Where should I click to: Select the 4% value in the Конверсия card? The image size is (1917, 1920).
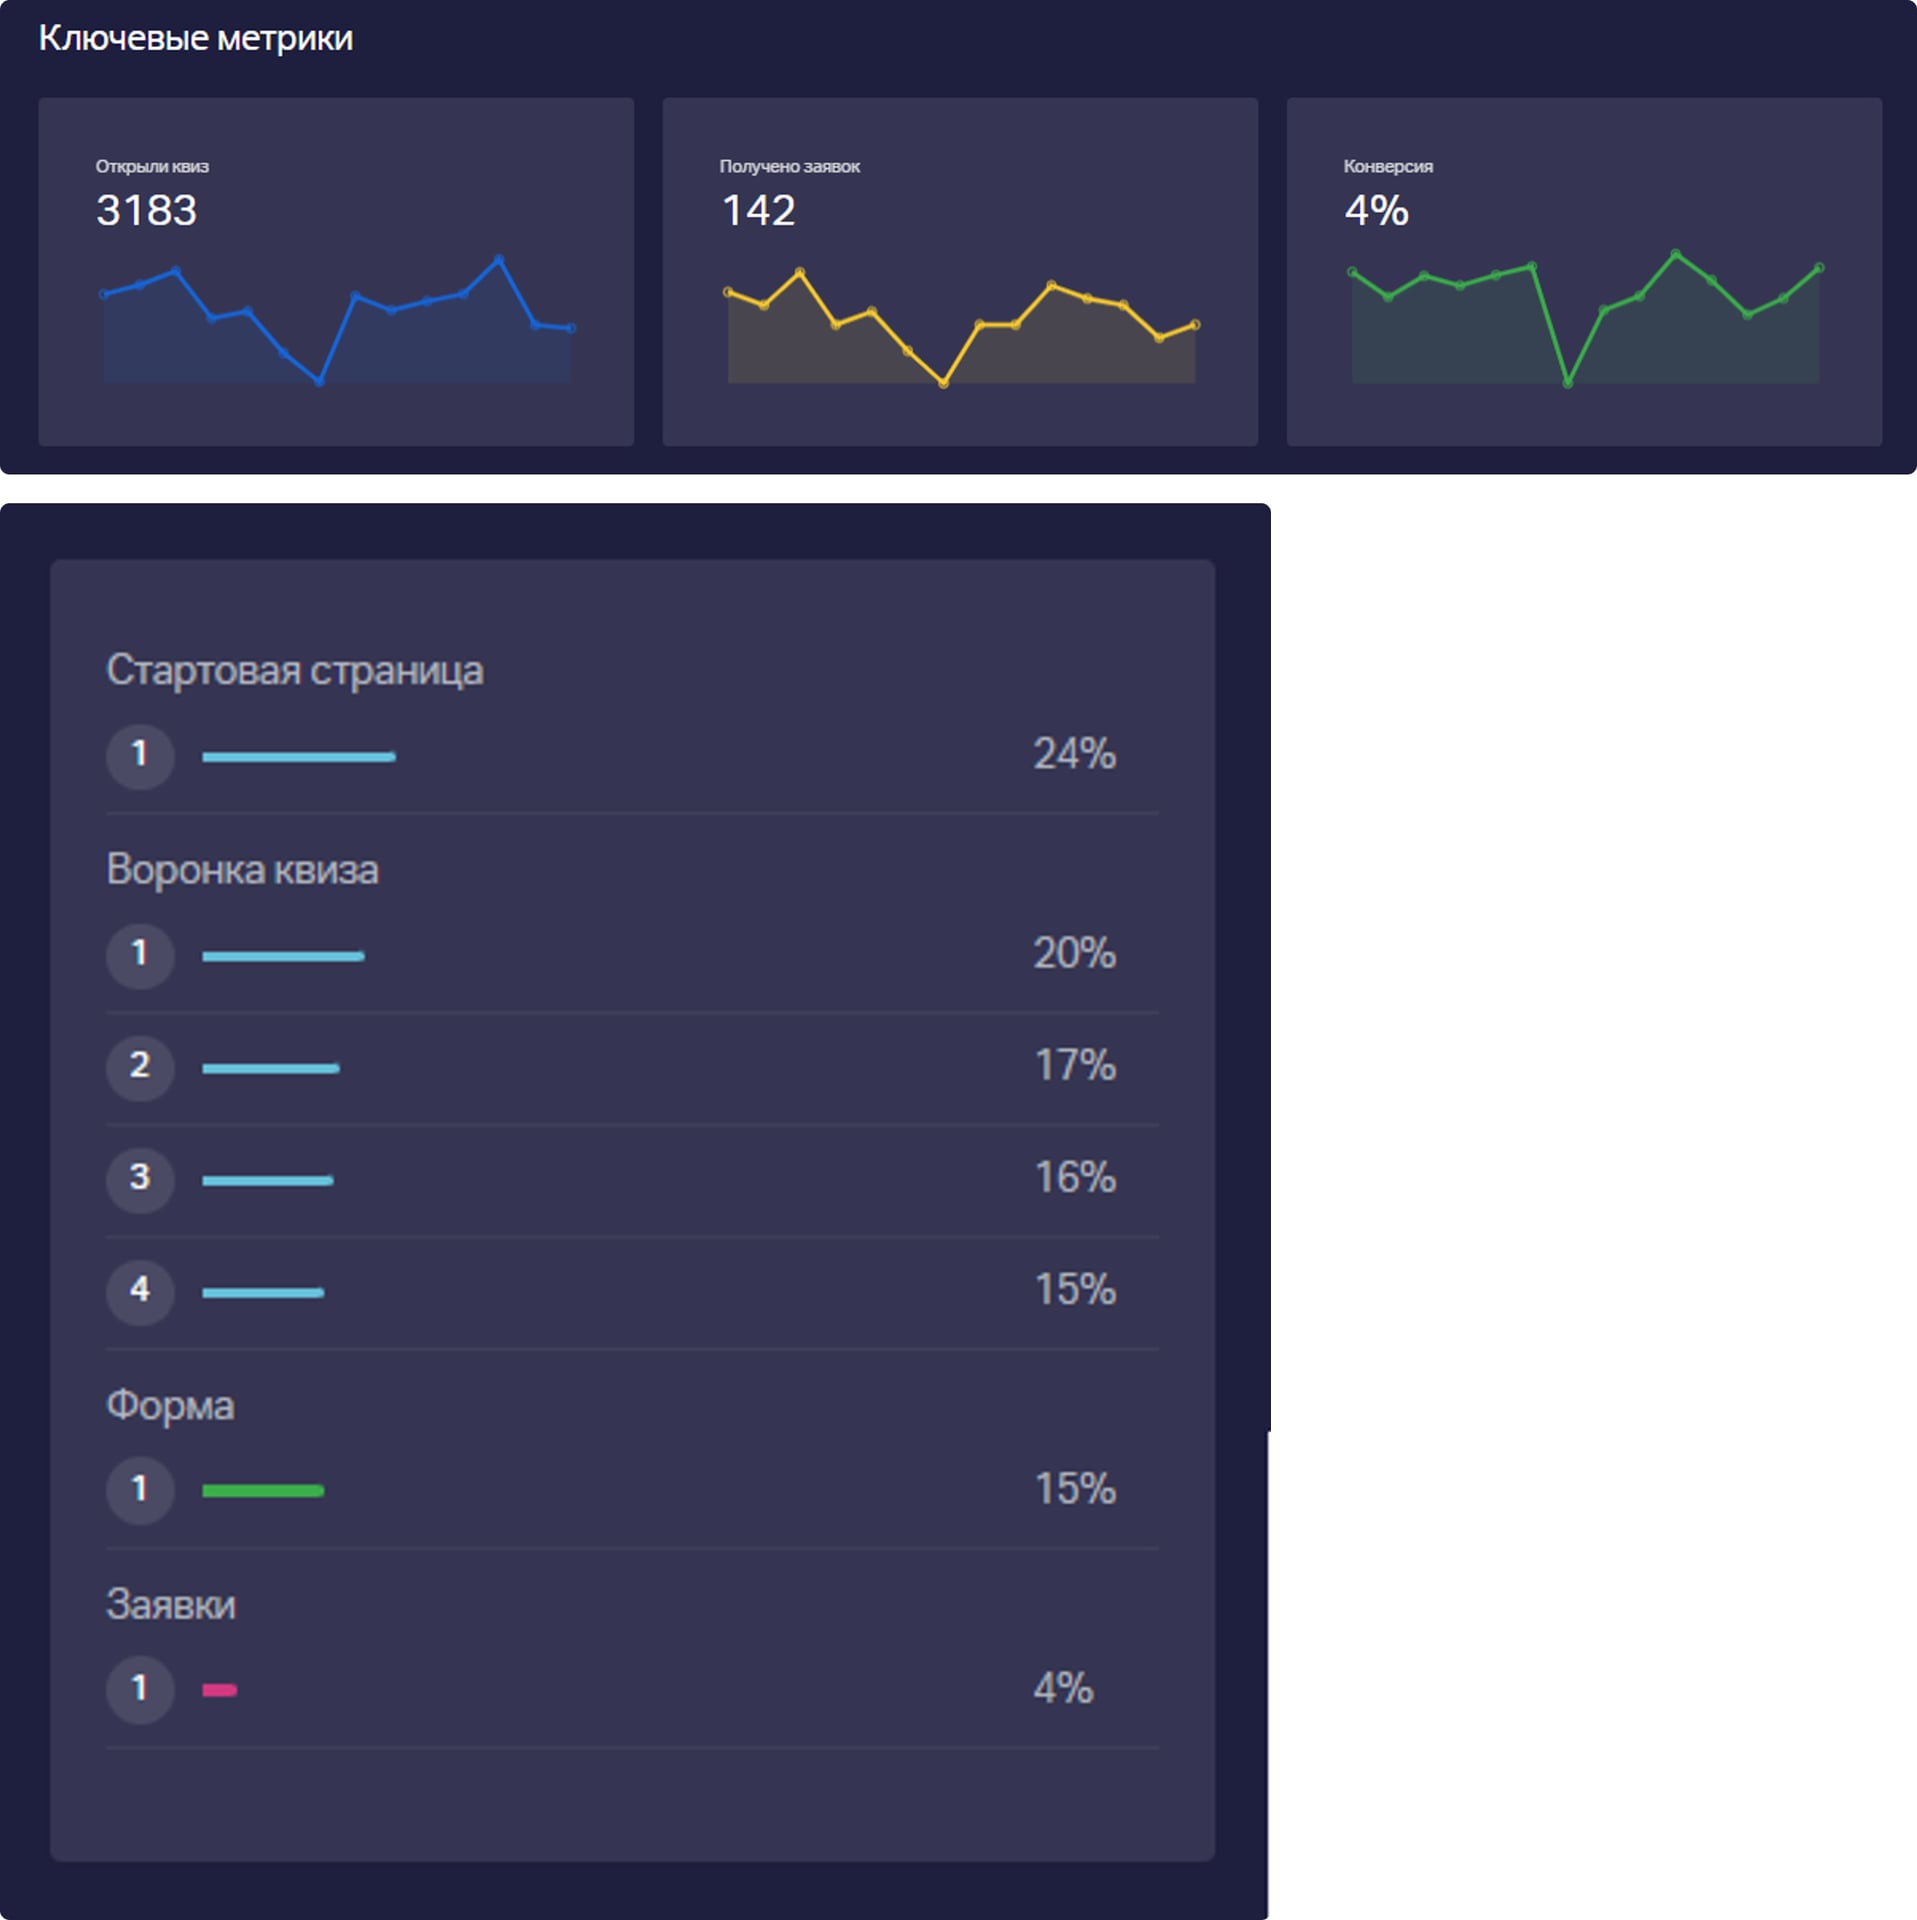click(1376, 210)
